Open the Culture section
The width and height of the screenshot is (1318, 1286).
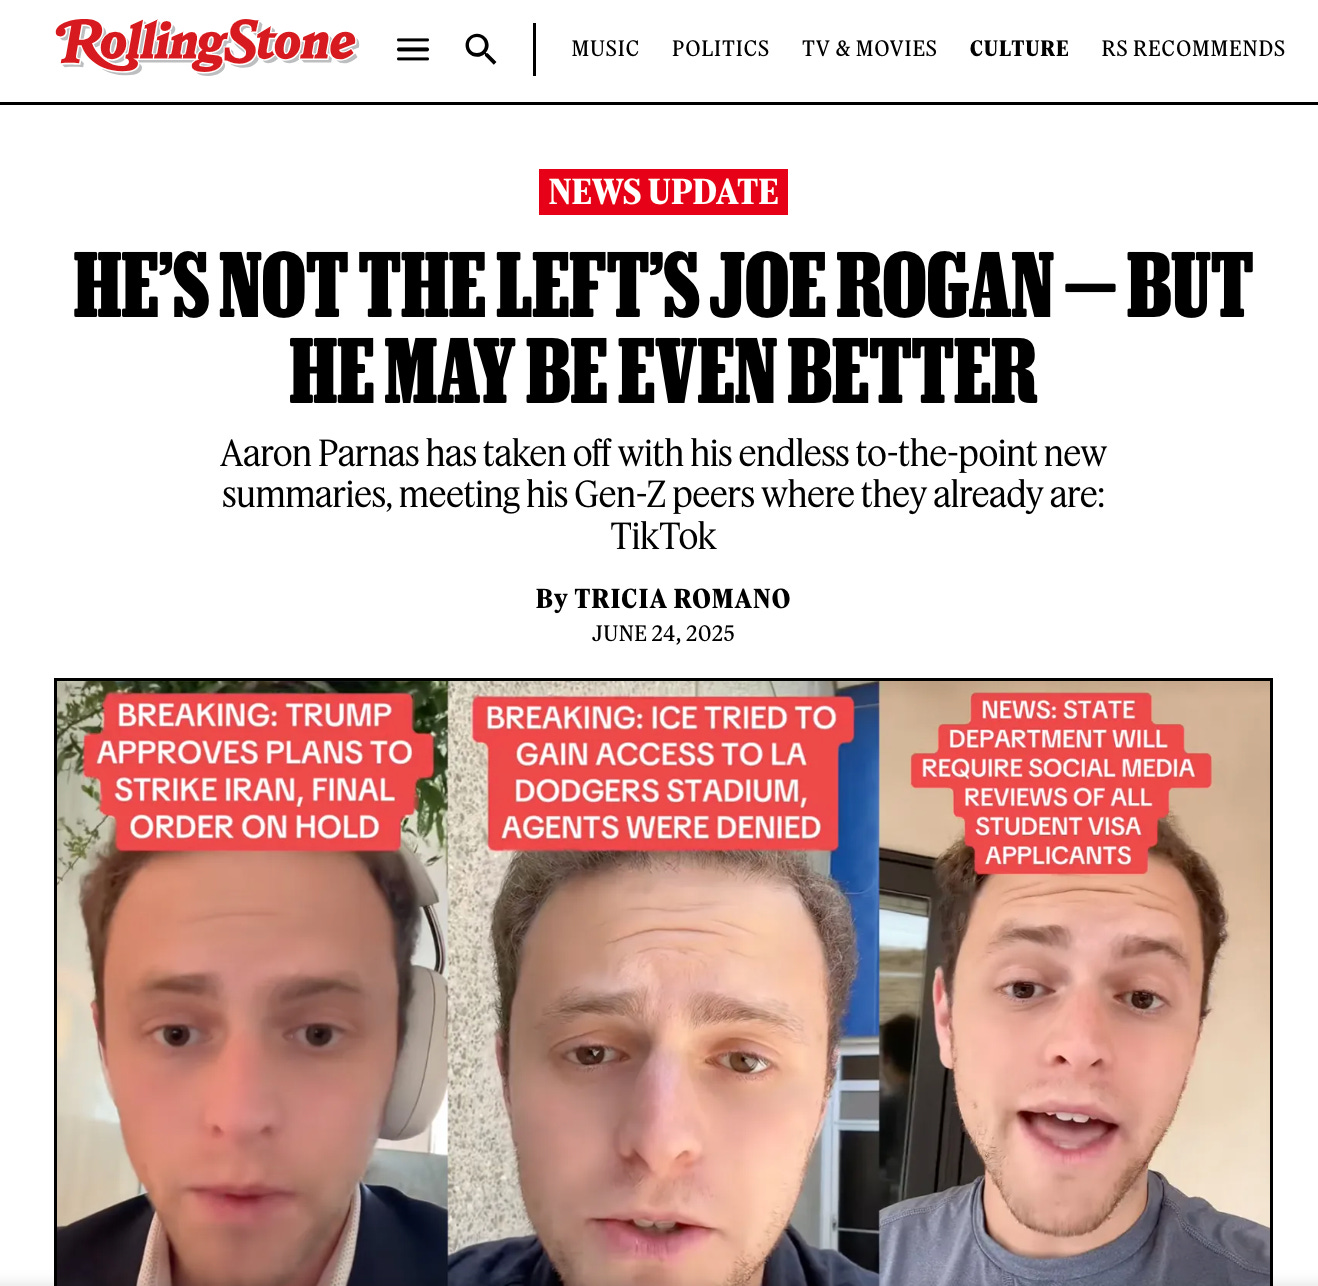[1019, 48]
